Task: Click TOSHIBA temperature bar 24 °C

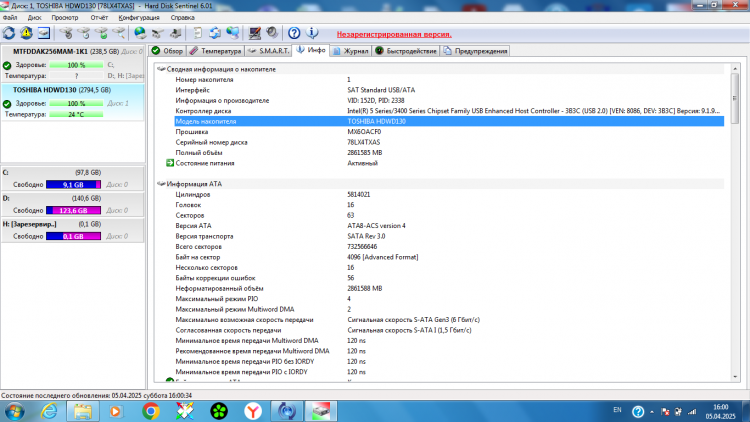Action: pos(76,114)
